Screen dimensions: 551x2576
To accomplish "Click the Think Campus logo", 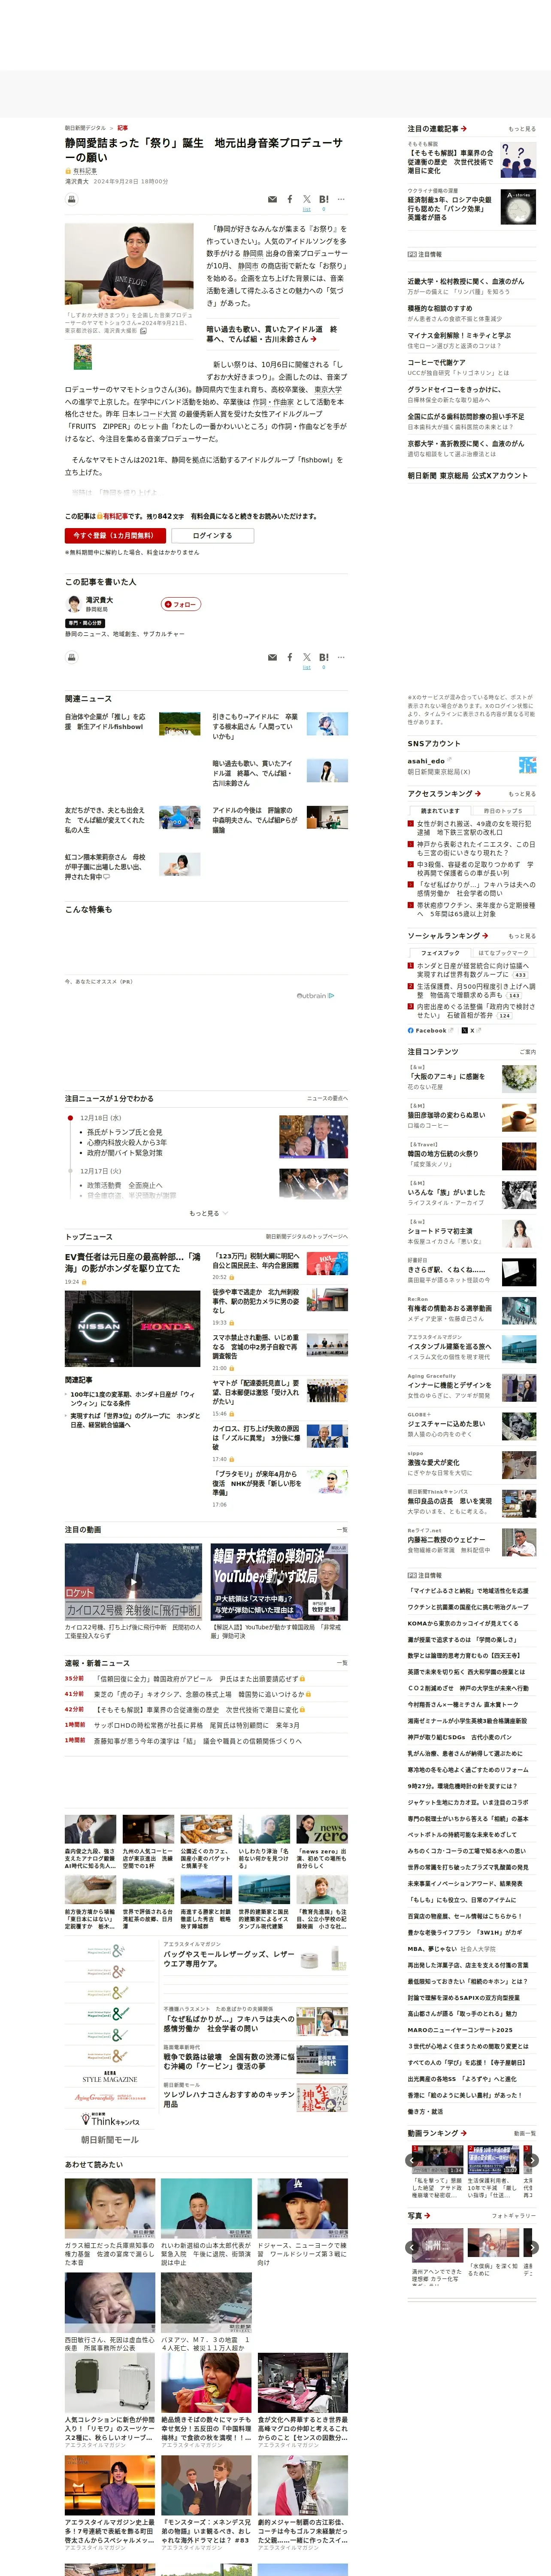I will tap(110, 2120).
